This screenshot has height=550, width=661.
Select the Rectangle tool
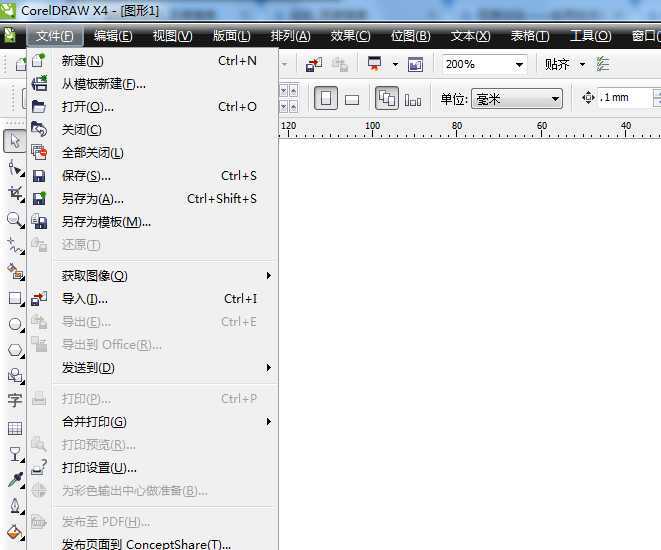(15, 298)
